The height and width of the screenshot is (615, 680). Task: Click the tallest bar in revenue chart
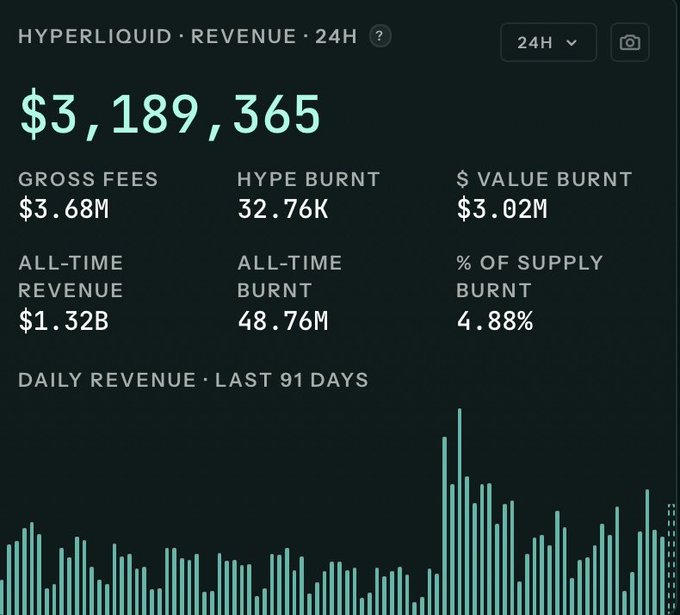point(460,511)
